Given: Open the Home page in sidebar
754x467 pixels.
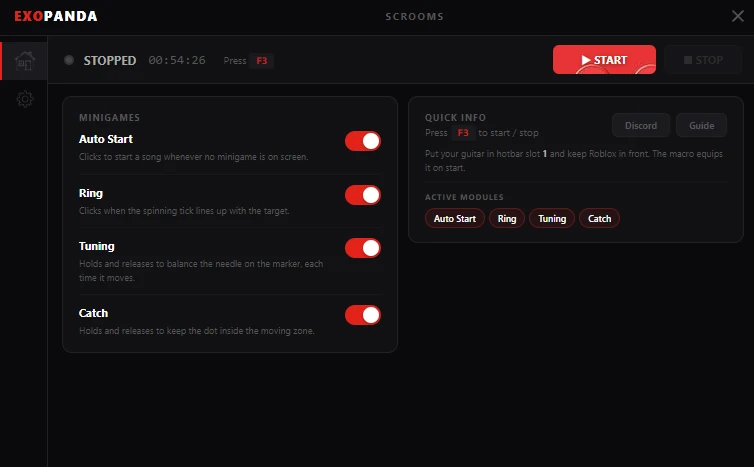Looking at the screenshot, I should [25, 61].
